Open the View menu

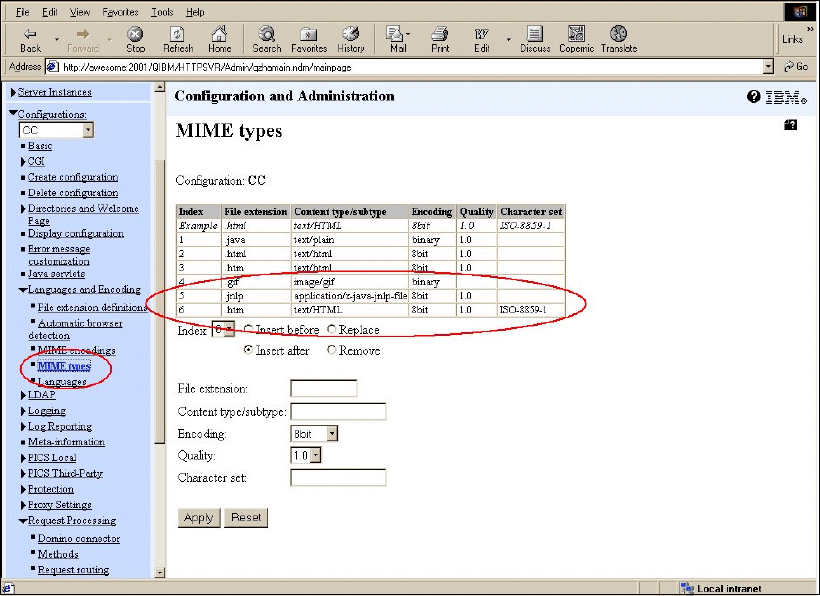click(80, 12)
